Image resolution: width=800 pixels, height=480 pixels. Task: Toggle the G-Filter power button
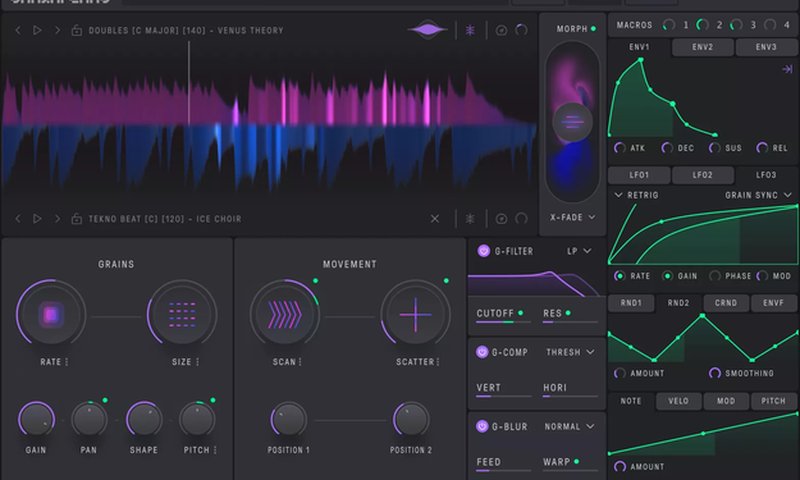click(x=484, y=251)
